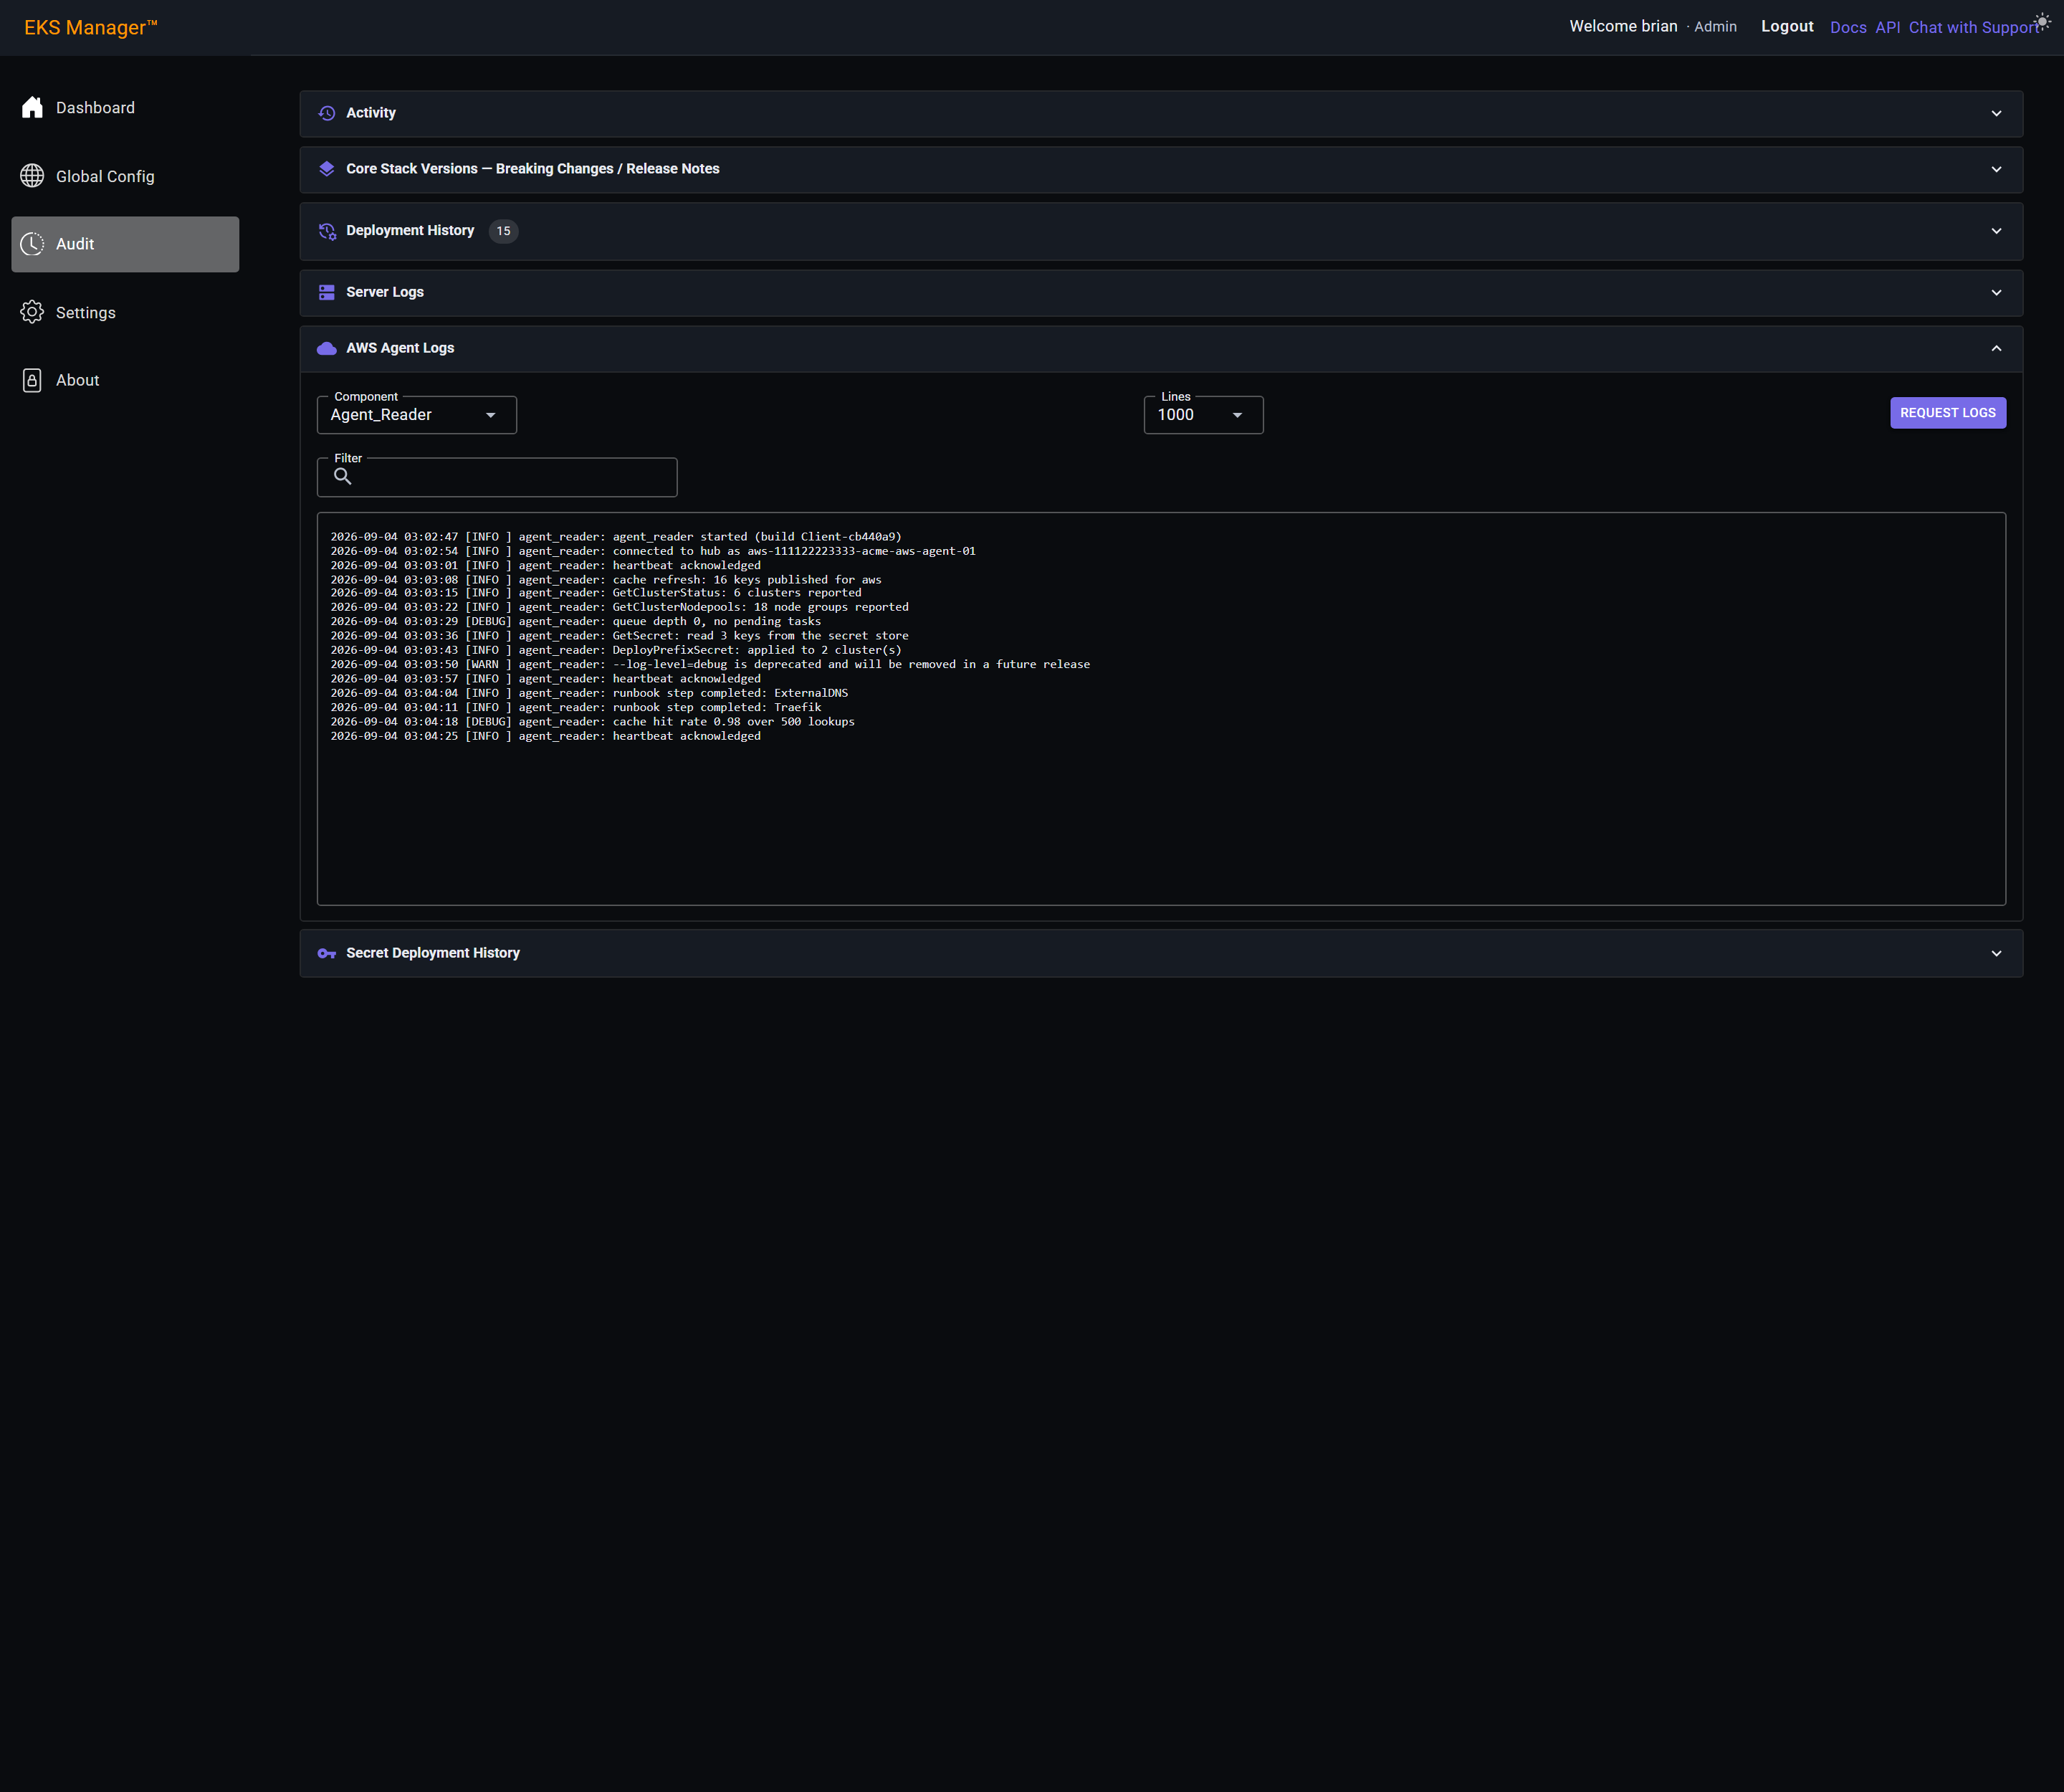Click the 'queue depth 0' DEBUG line
The image size is (2064, 1792).
coord(576,621)
